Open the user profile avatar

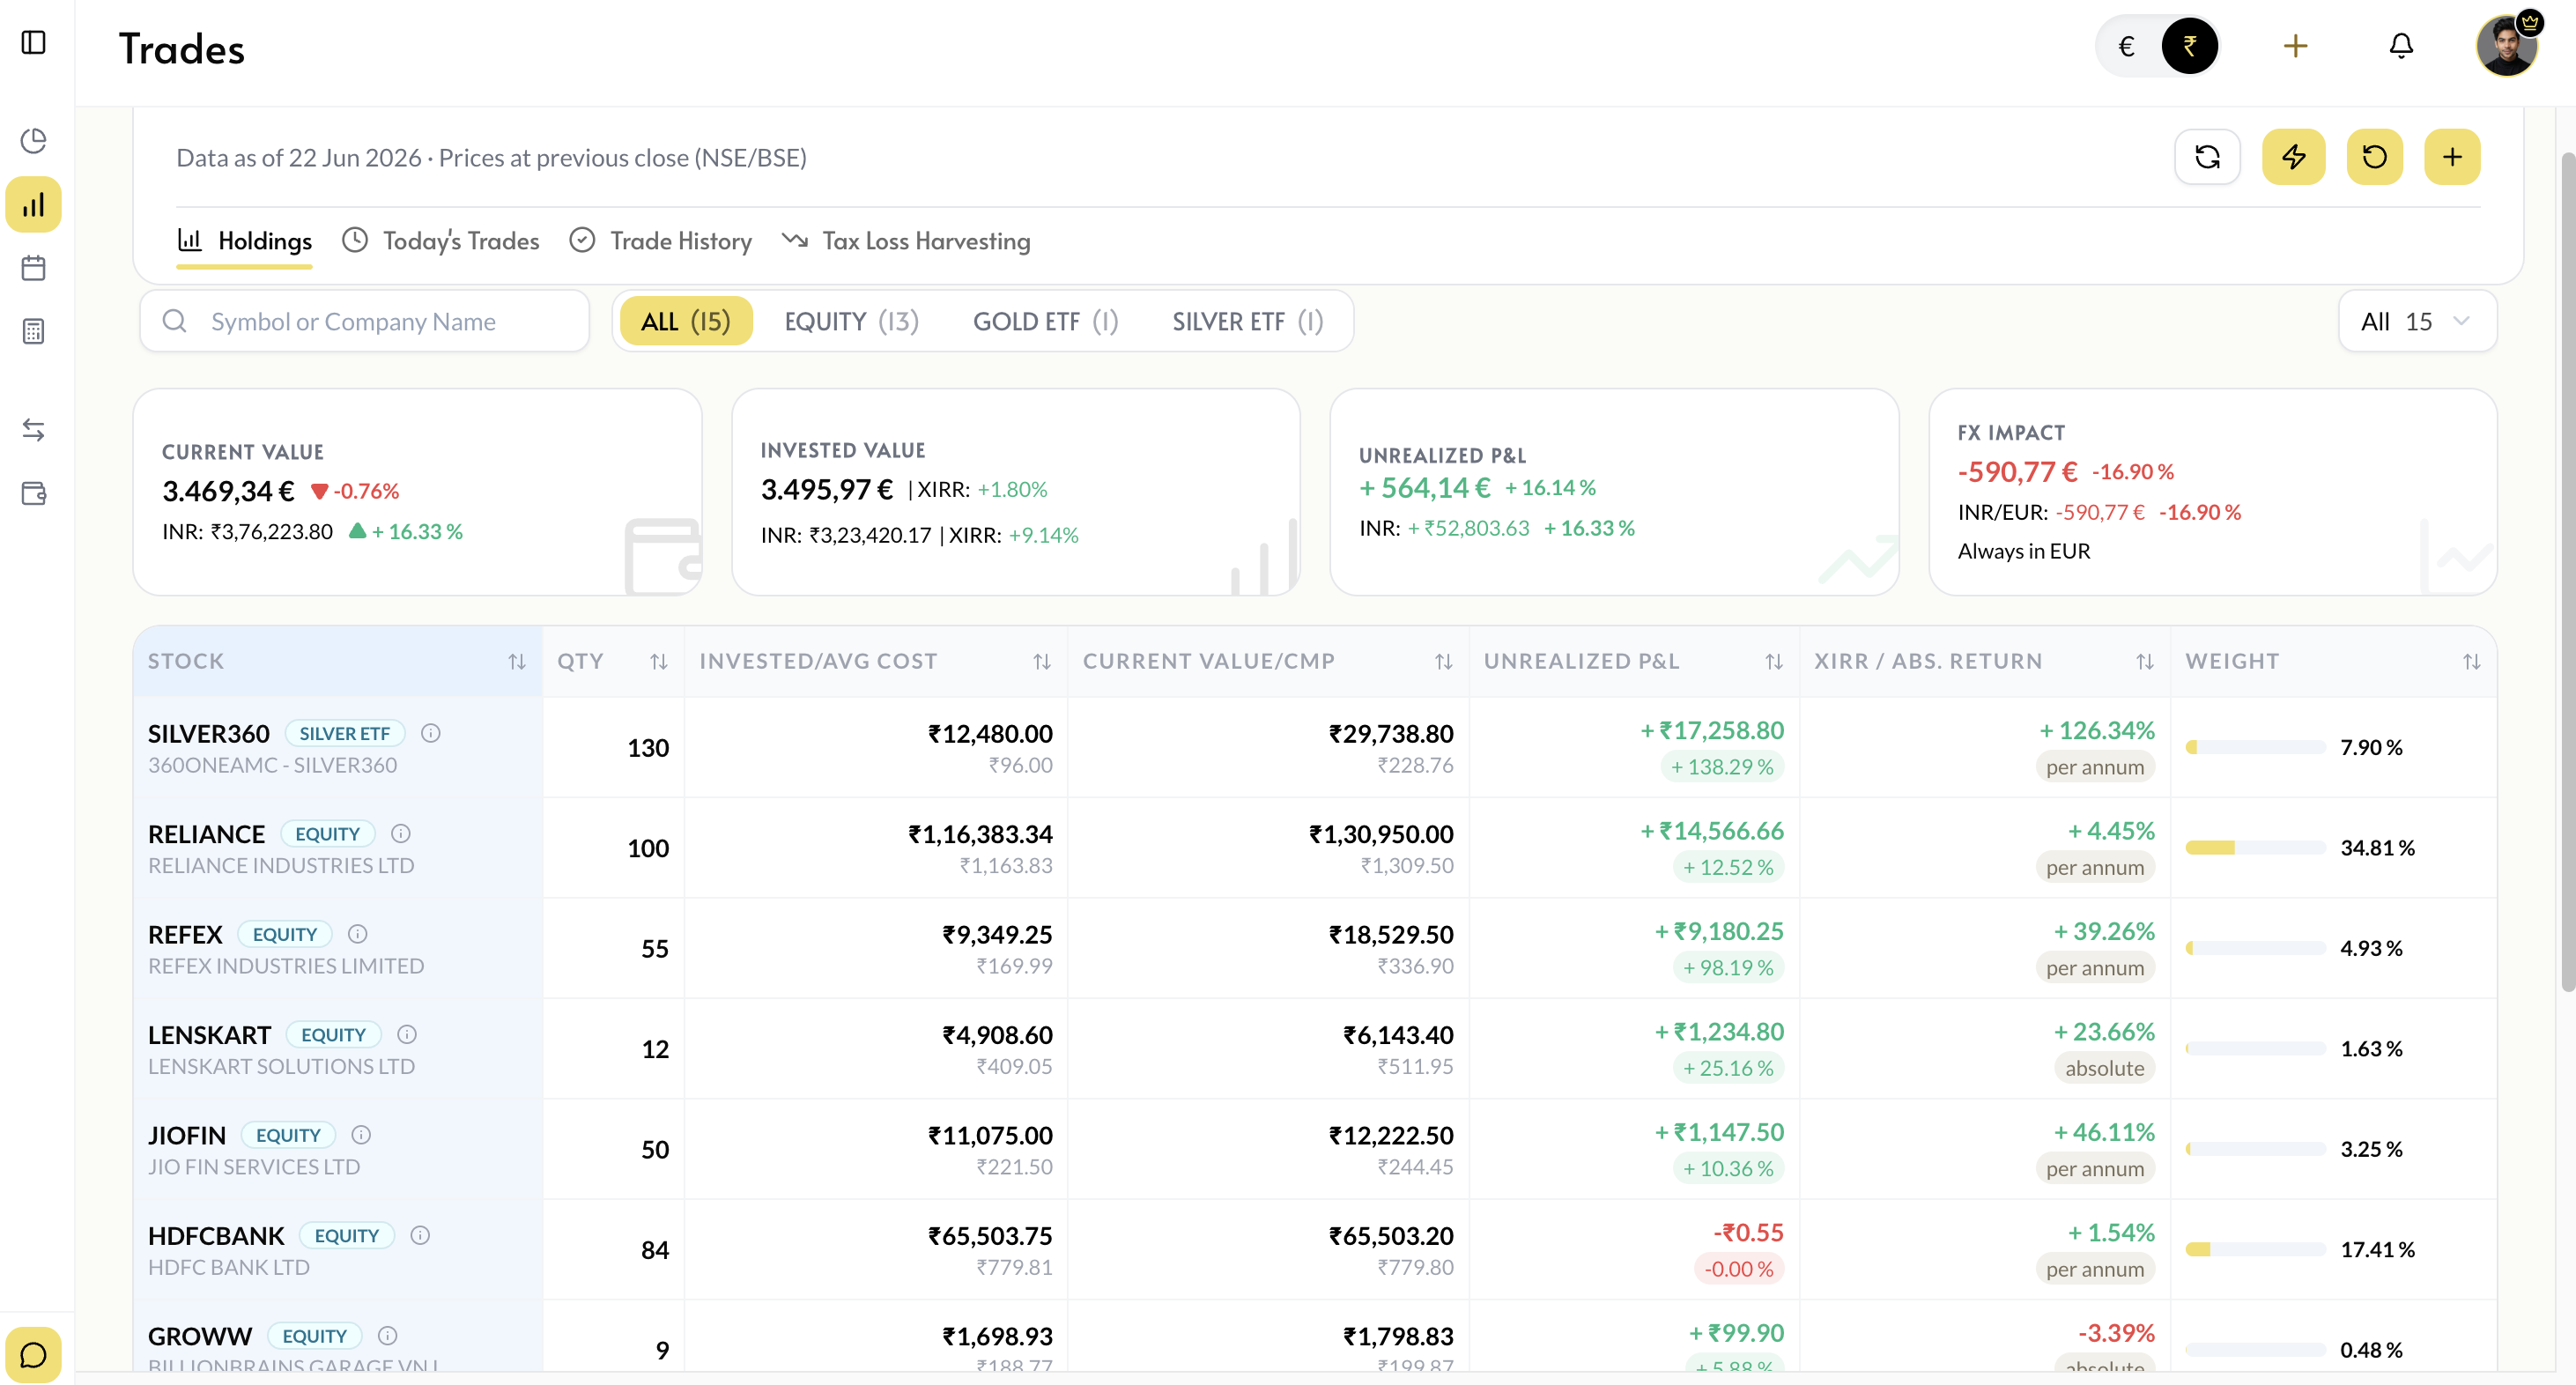[x=2507, y=45]
